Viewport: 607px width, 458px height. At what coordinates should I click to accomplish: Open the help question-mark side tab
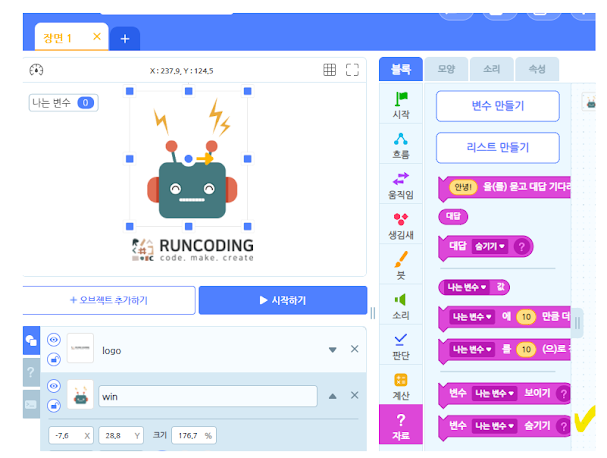(31, 372)
